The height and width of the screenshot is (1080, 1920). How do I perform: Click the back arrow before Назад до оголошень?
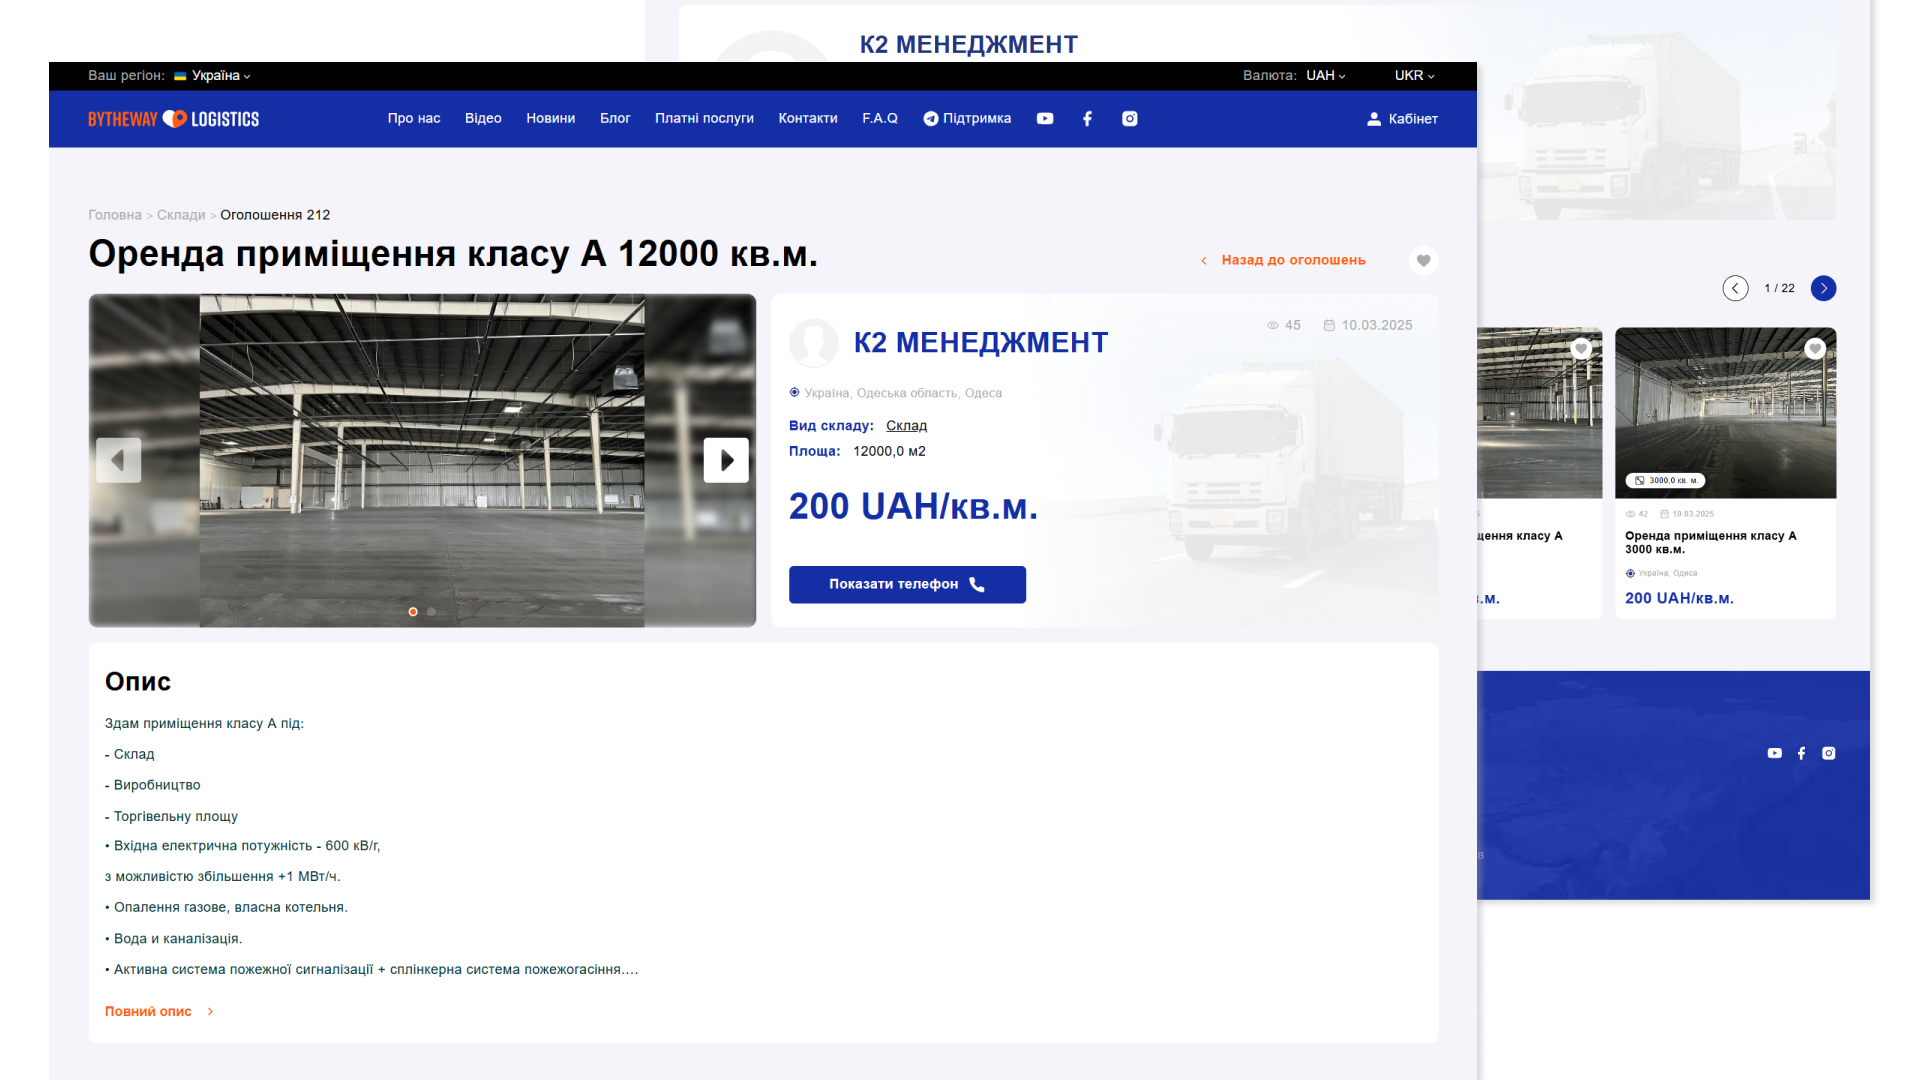coord(1204,261)
